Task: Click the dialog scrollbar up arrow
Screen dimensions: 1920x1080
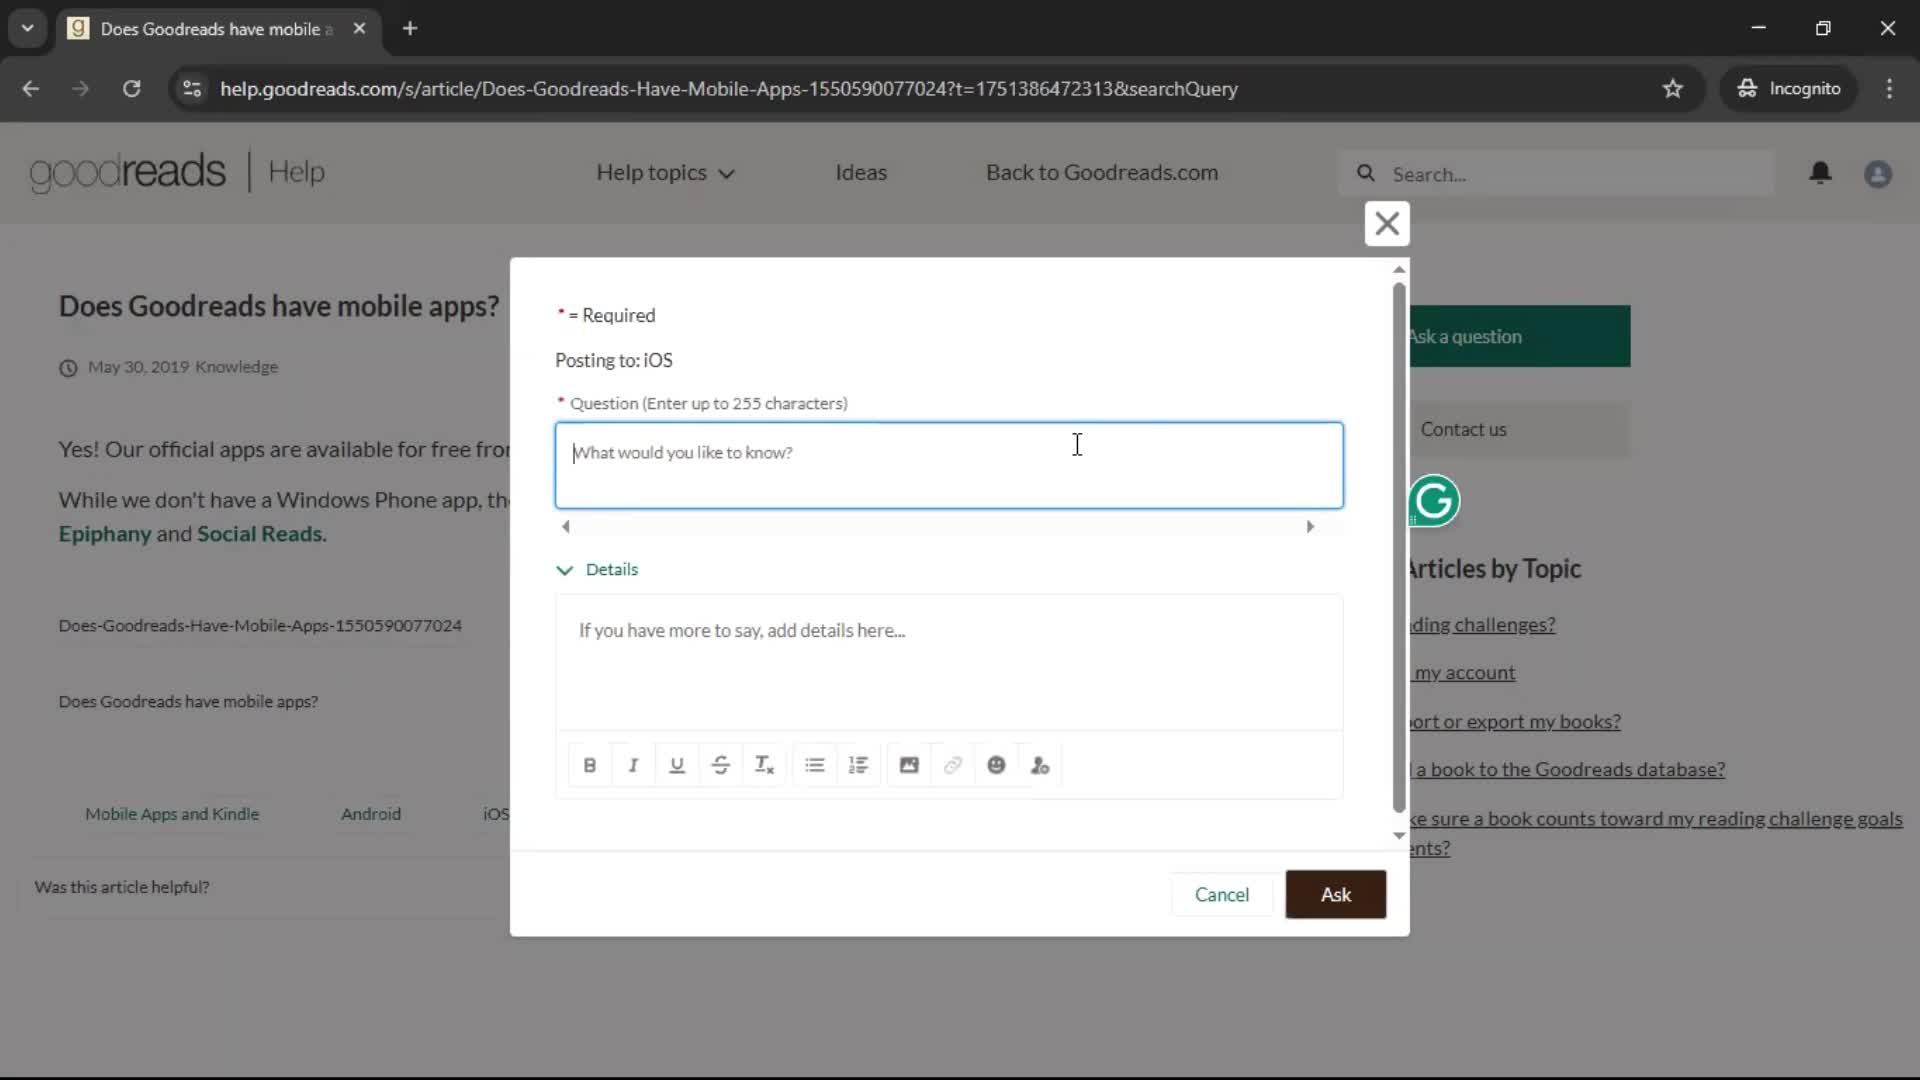Action: coord(1399,270)
